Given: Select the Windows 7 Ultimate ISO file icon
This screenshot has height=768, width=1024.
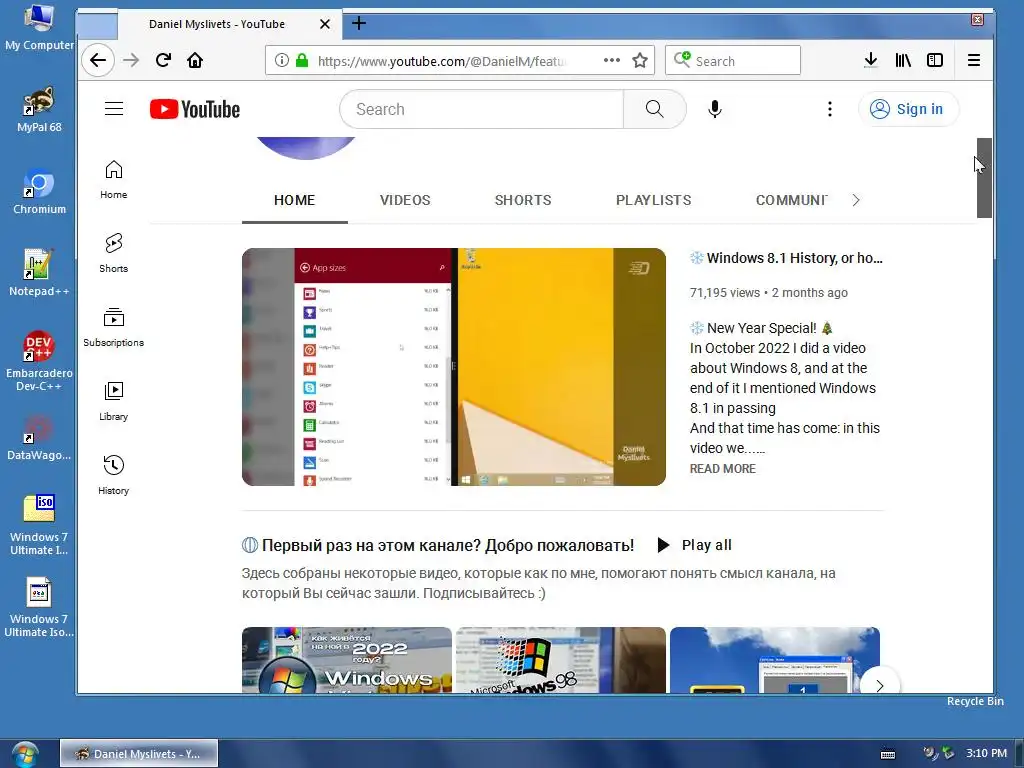Looking at the screenshot, I should [x=39, y=525].
